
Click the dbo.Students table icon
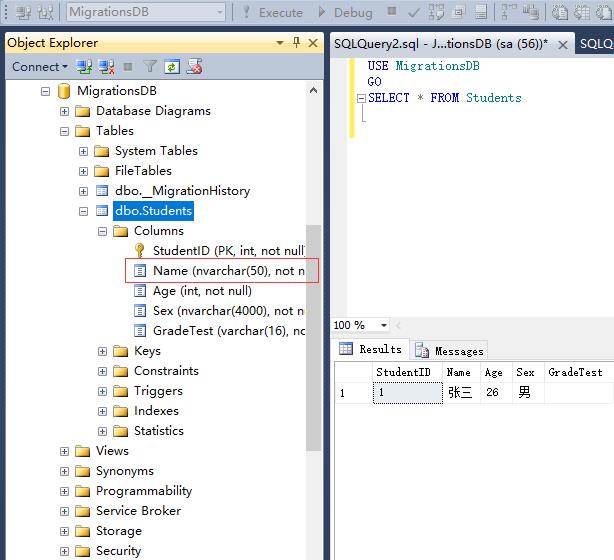click(x=101, y=211)
